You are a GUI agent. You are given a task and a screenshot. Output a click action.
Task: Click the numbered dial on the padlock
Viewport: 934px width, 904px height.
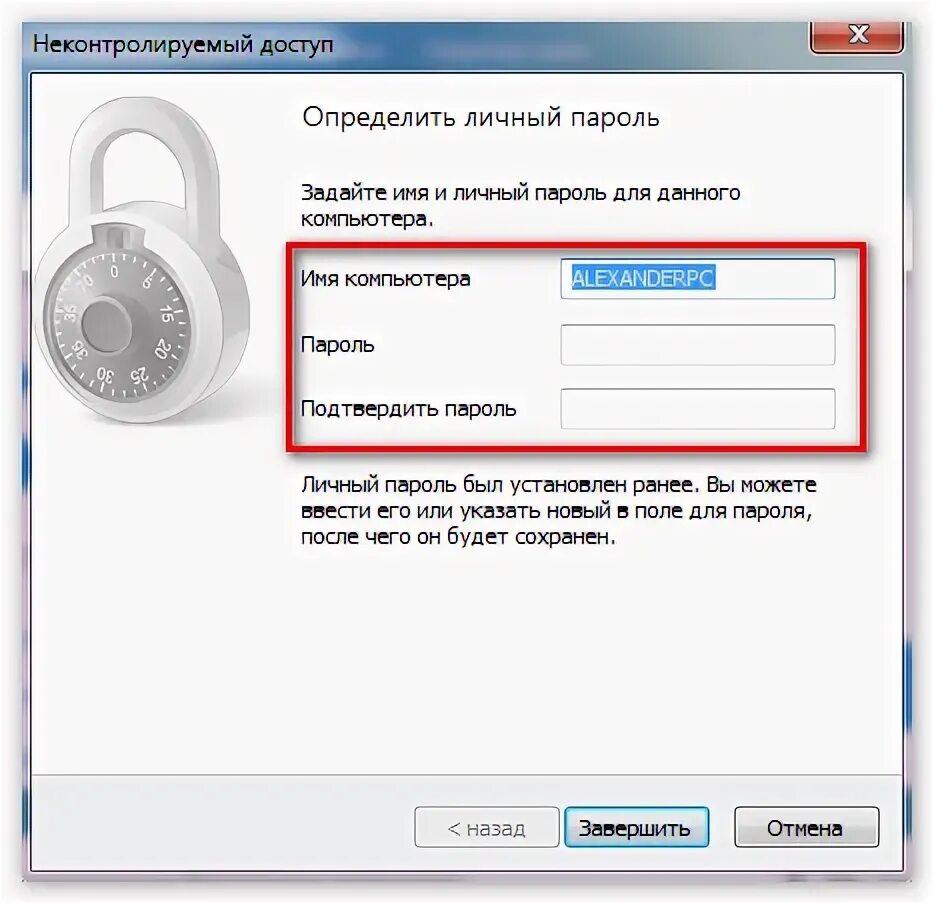pos(115,326)
